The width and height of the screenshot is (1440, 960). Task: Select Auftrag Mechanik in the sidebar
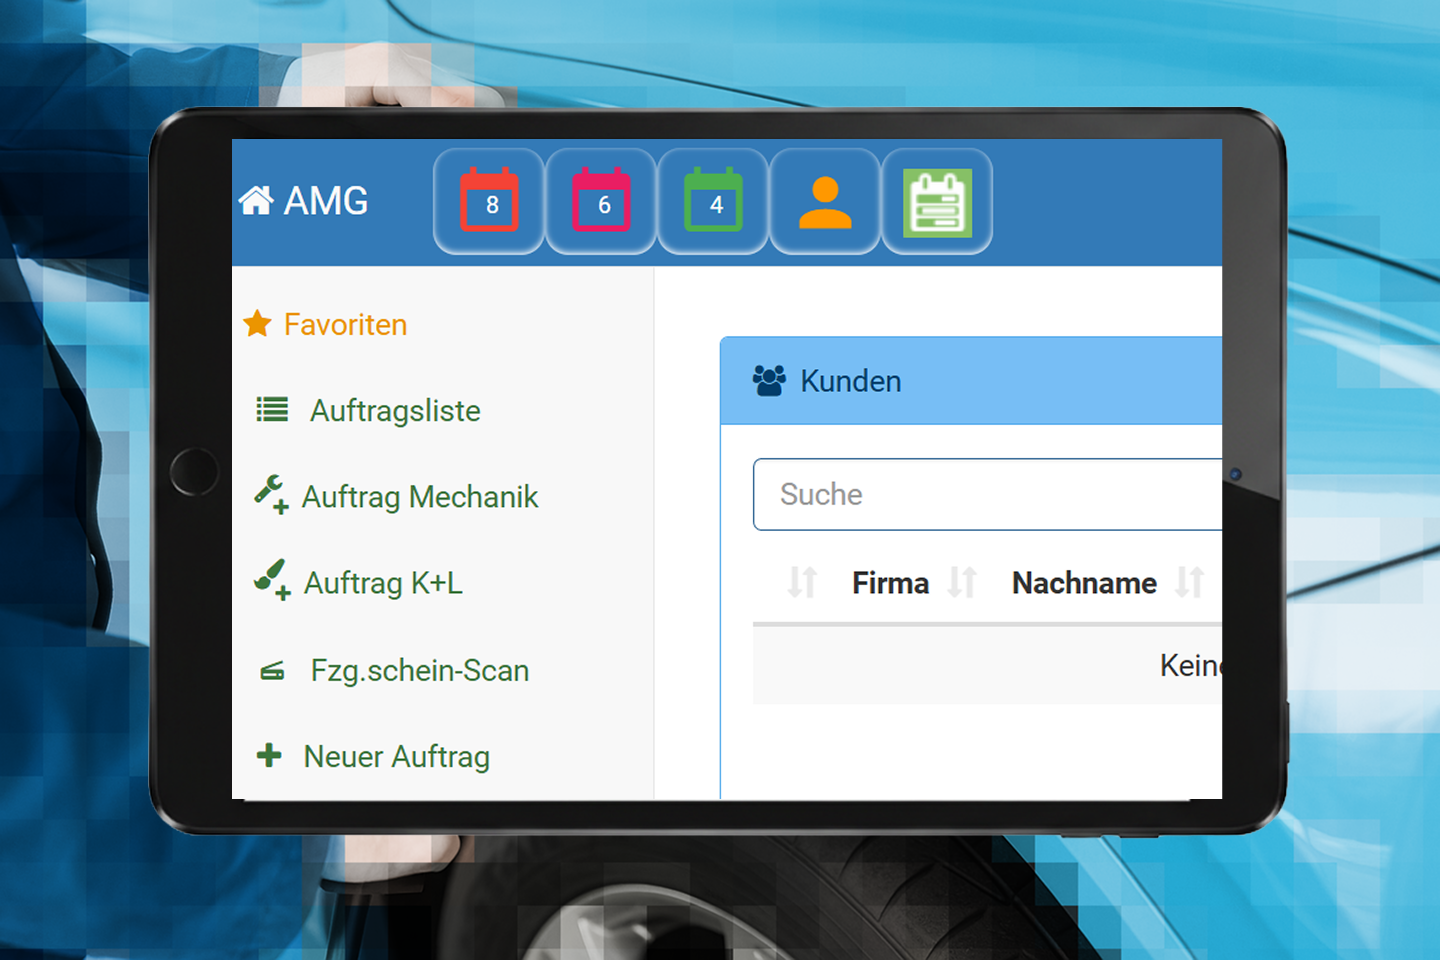tap(419, 497)
